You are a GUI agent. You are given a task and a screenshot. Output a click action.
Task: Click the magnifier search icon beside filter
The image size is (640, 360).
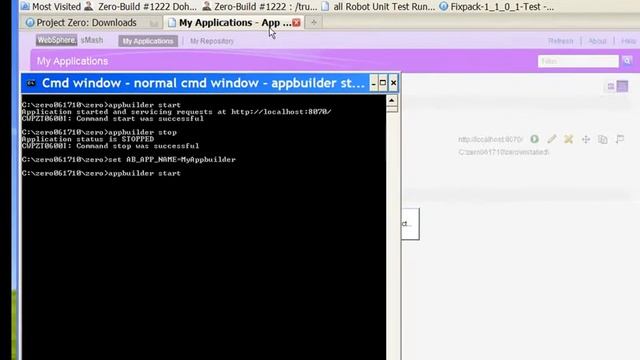click(627, 61)
